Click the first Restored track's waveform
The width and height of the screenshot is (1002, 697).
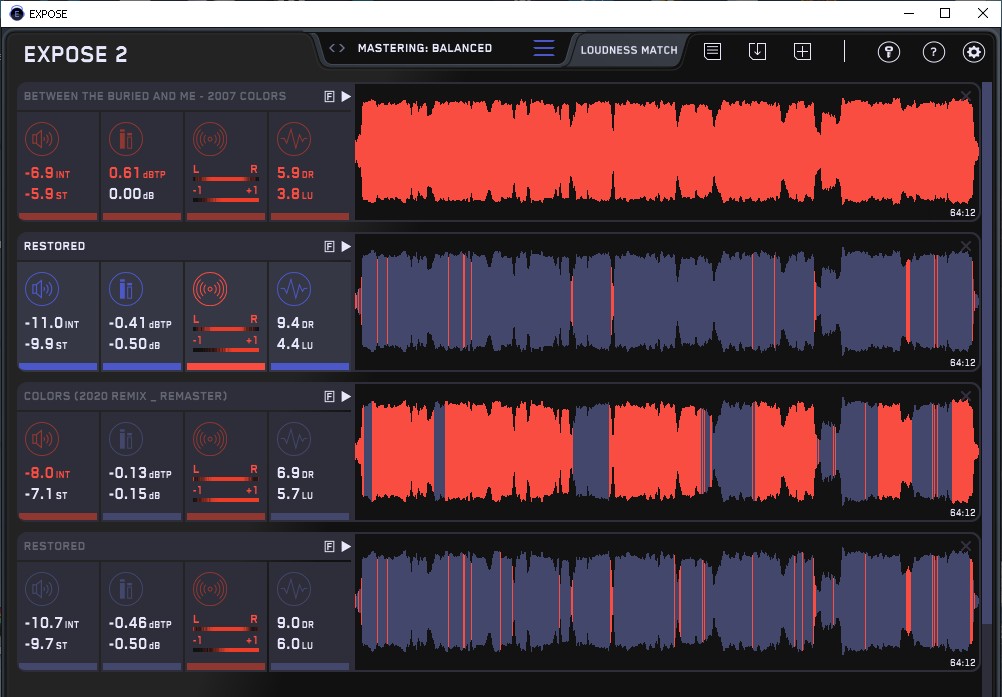pyautogui.click(x=665, y=302)
